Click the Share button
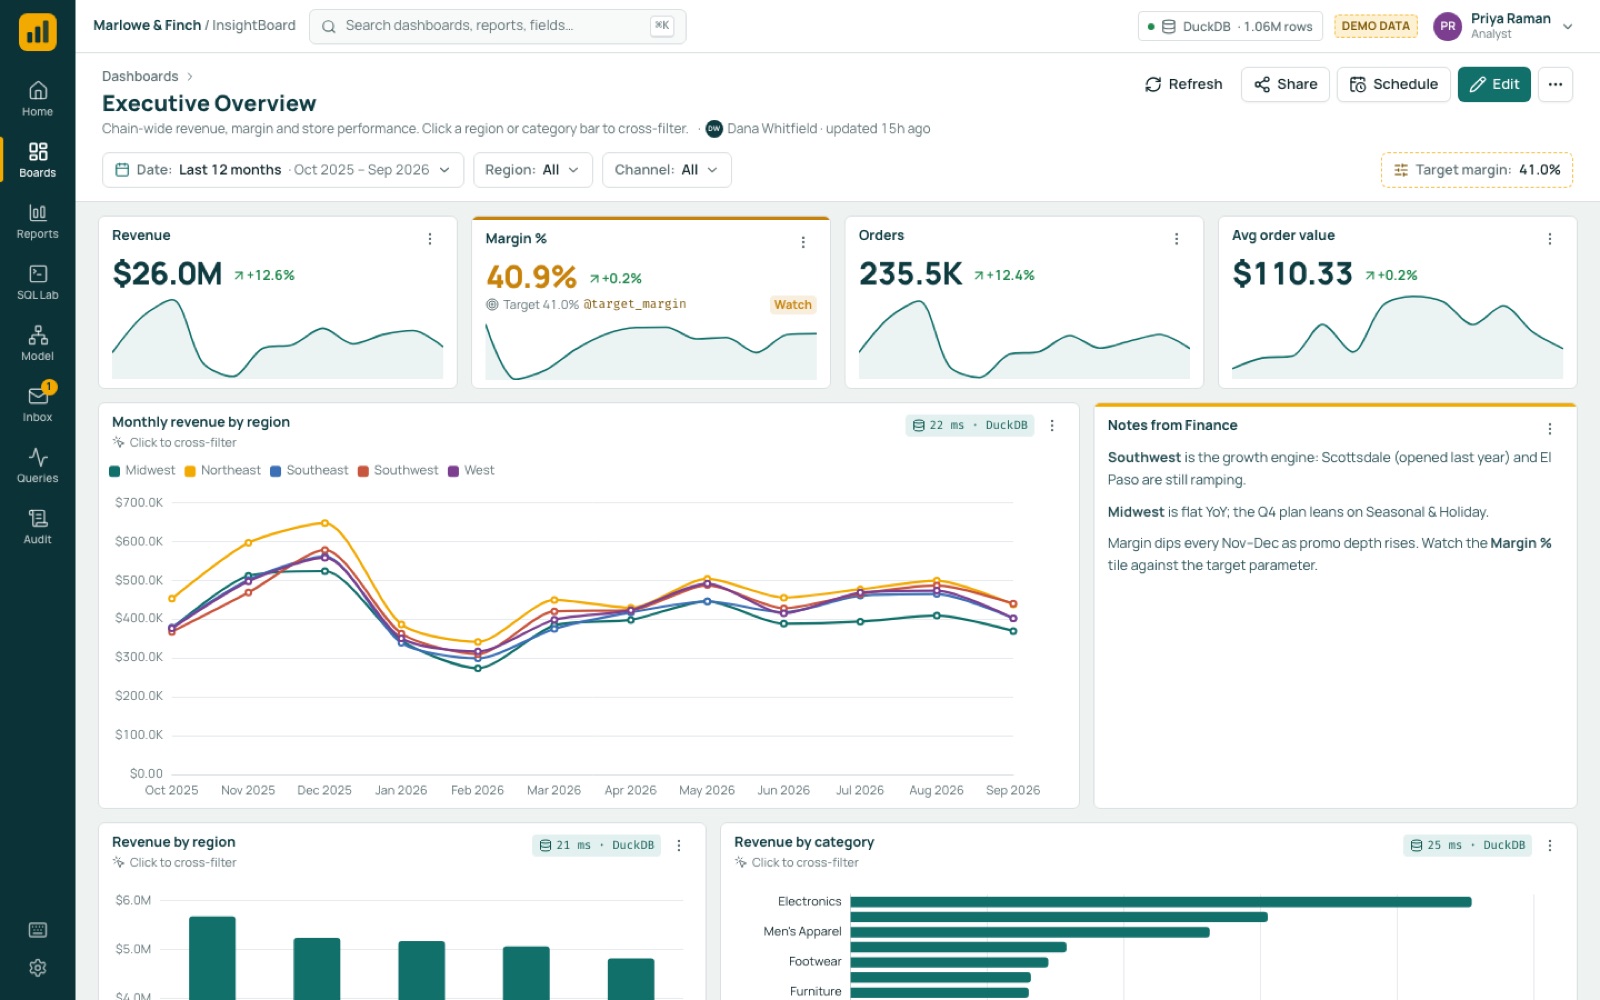The image size is (1600, 1000). click(1286, 84)
